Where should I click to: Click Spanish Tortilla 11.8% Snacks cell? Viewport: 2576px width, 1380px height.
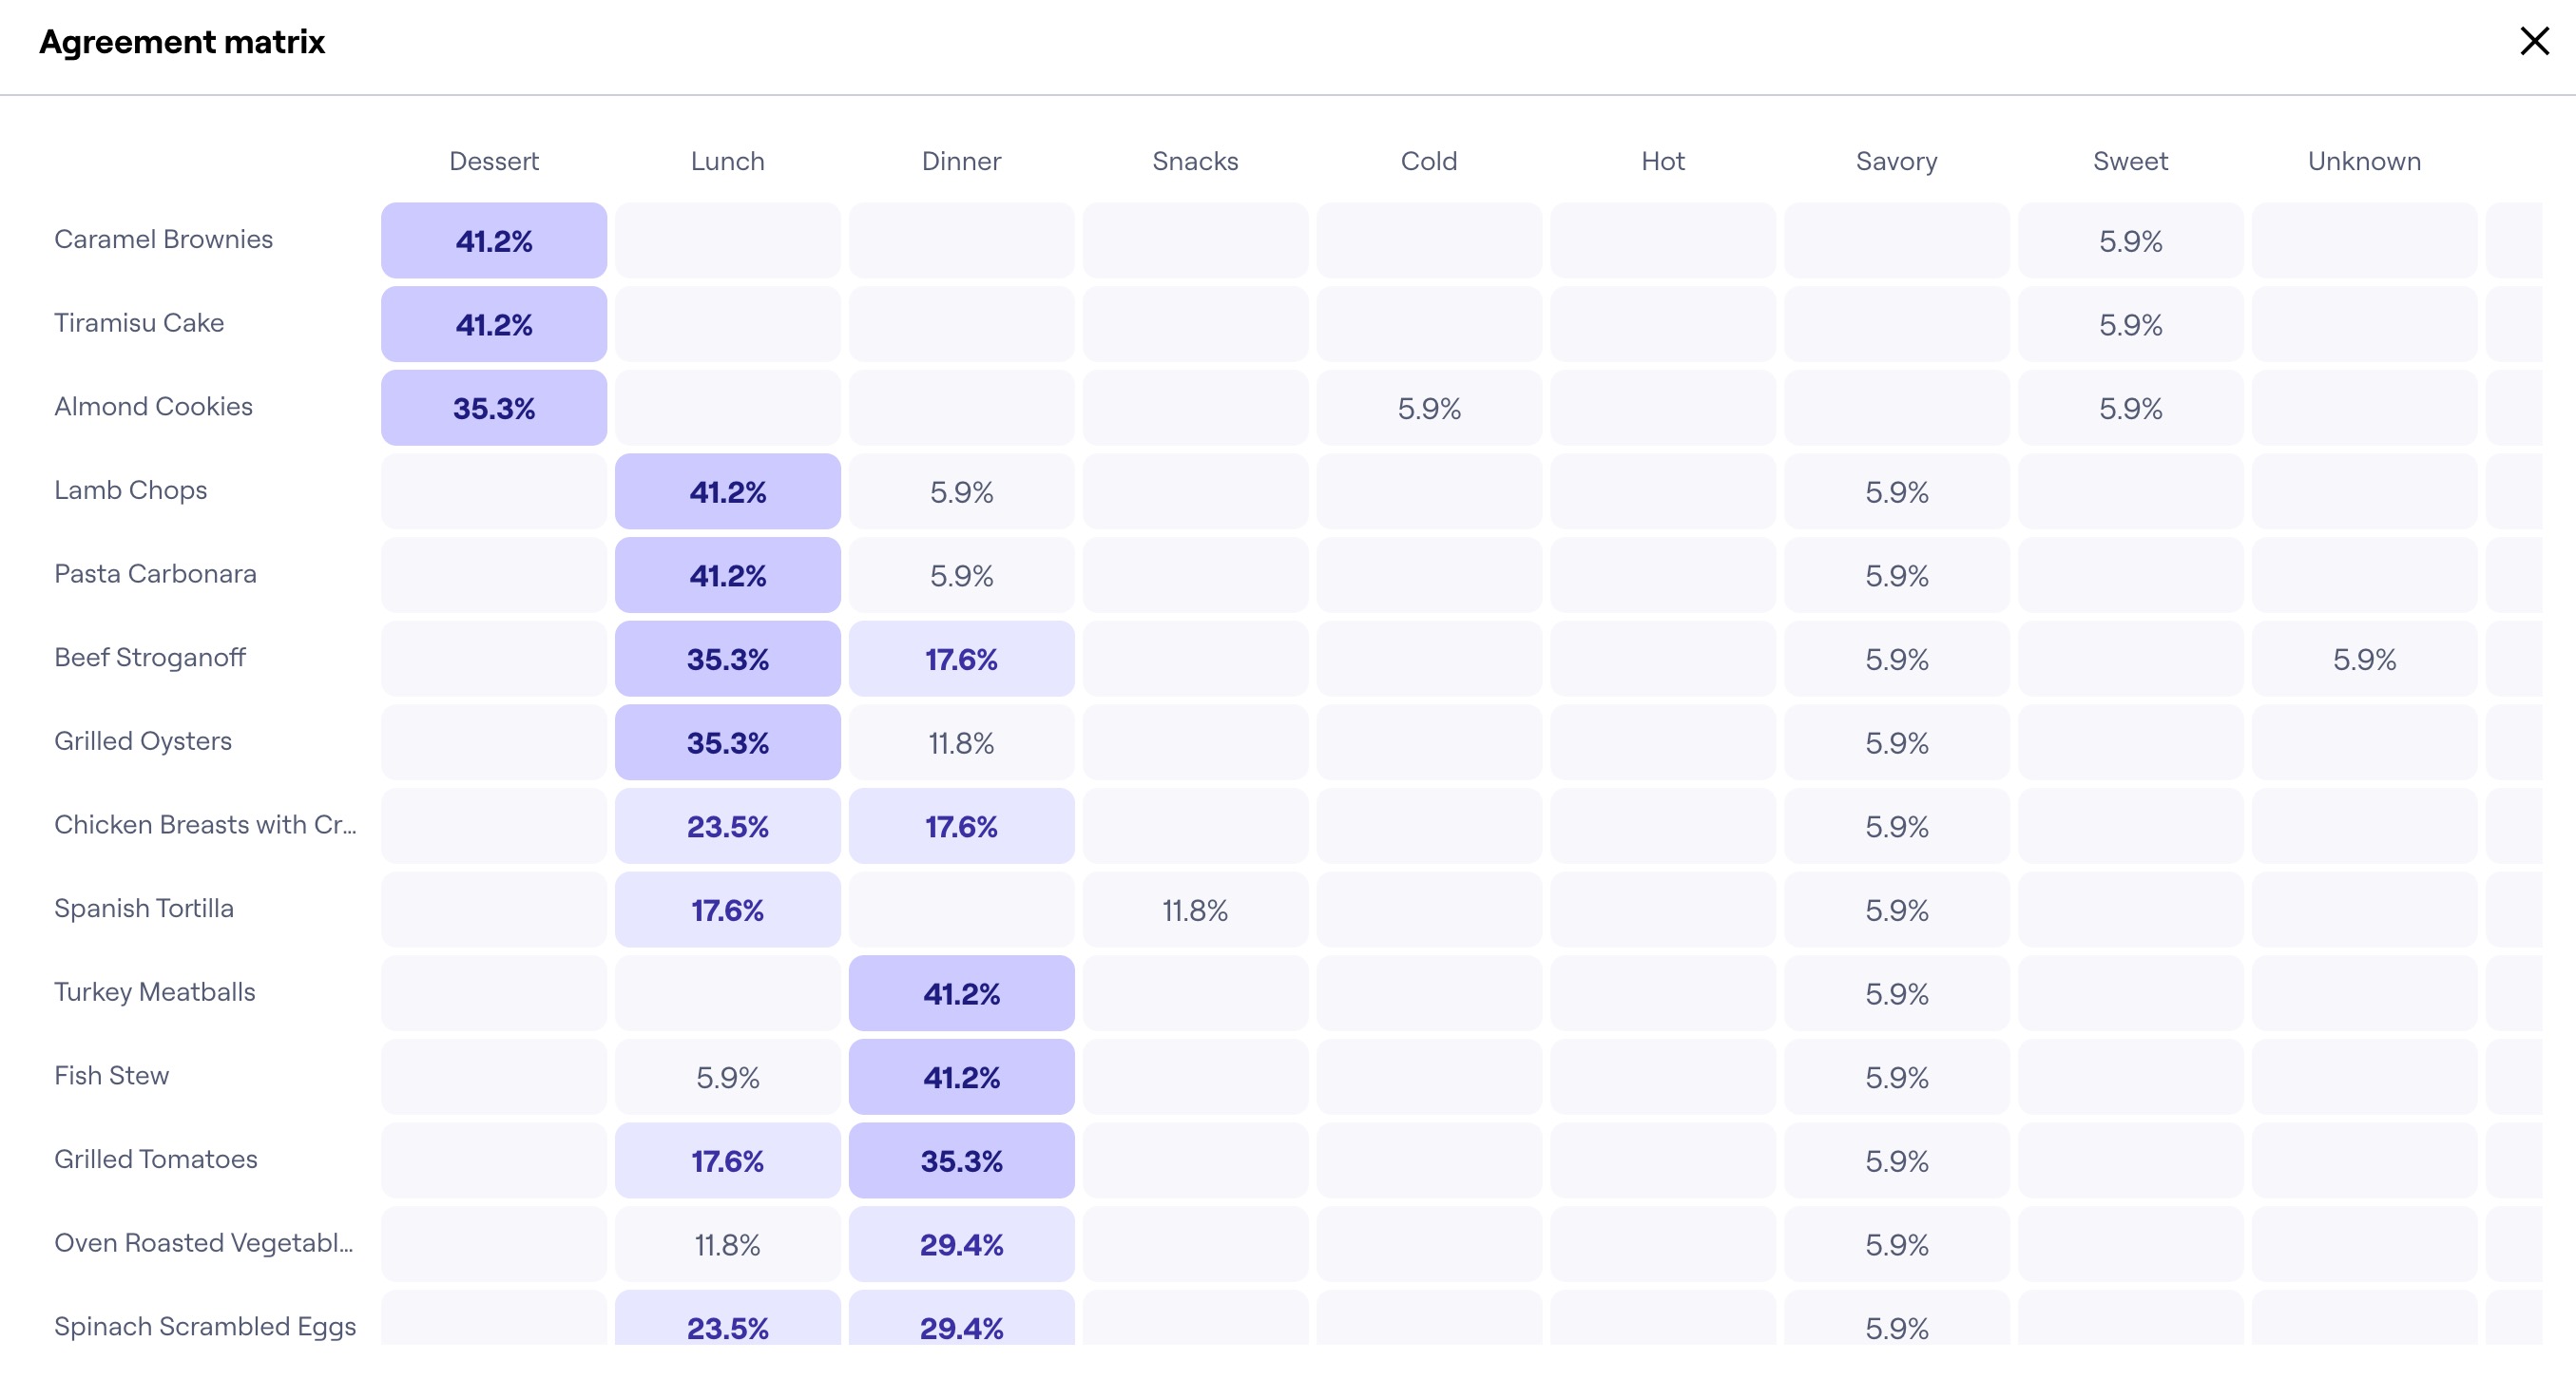pos(1195,910)
